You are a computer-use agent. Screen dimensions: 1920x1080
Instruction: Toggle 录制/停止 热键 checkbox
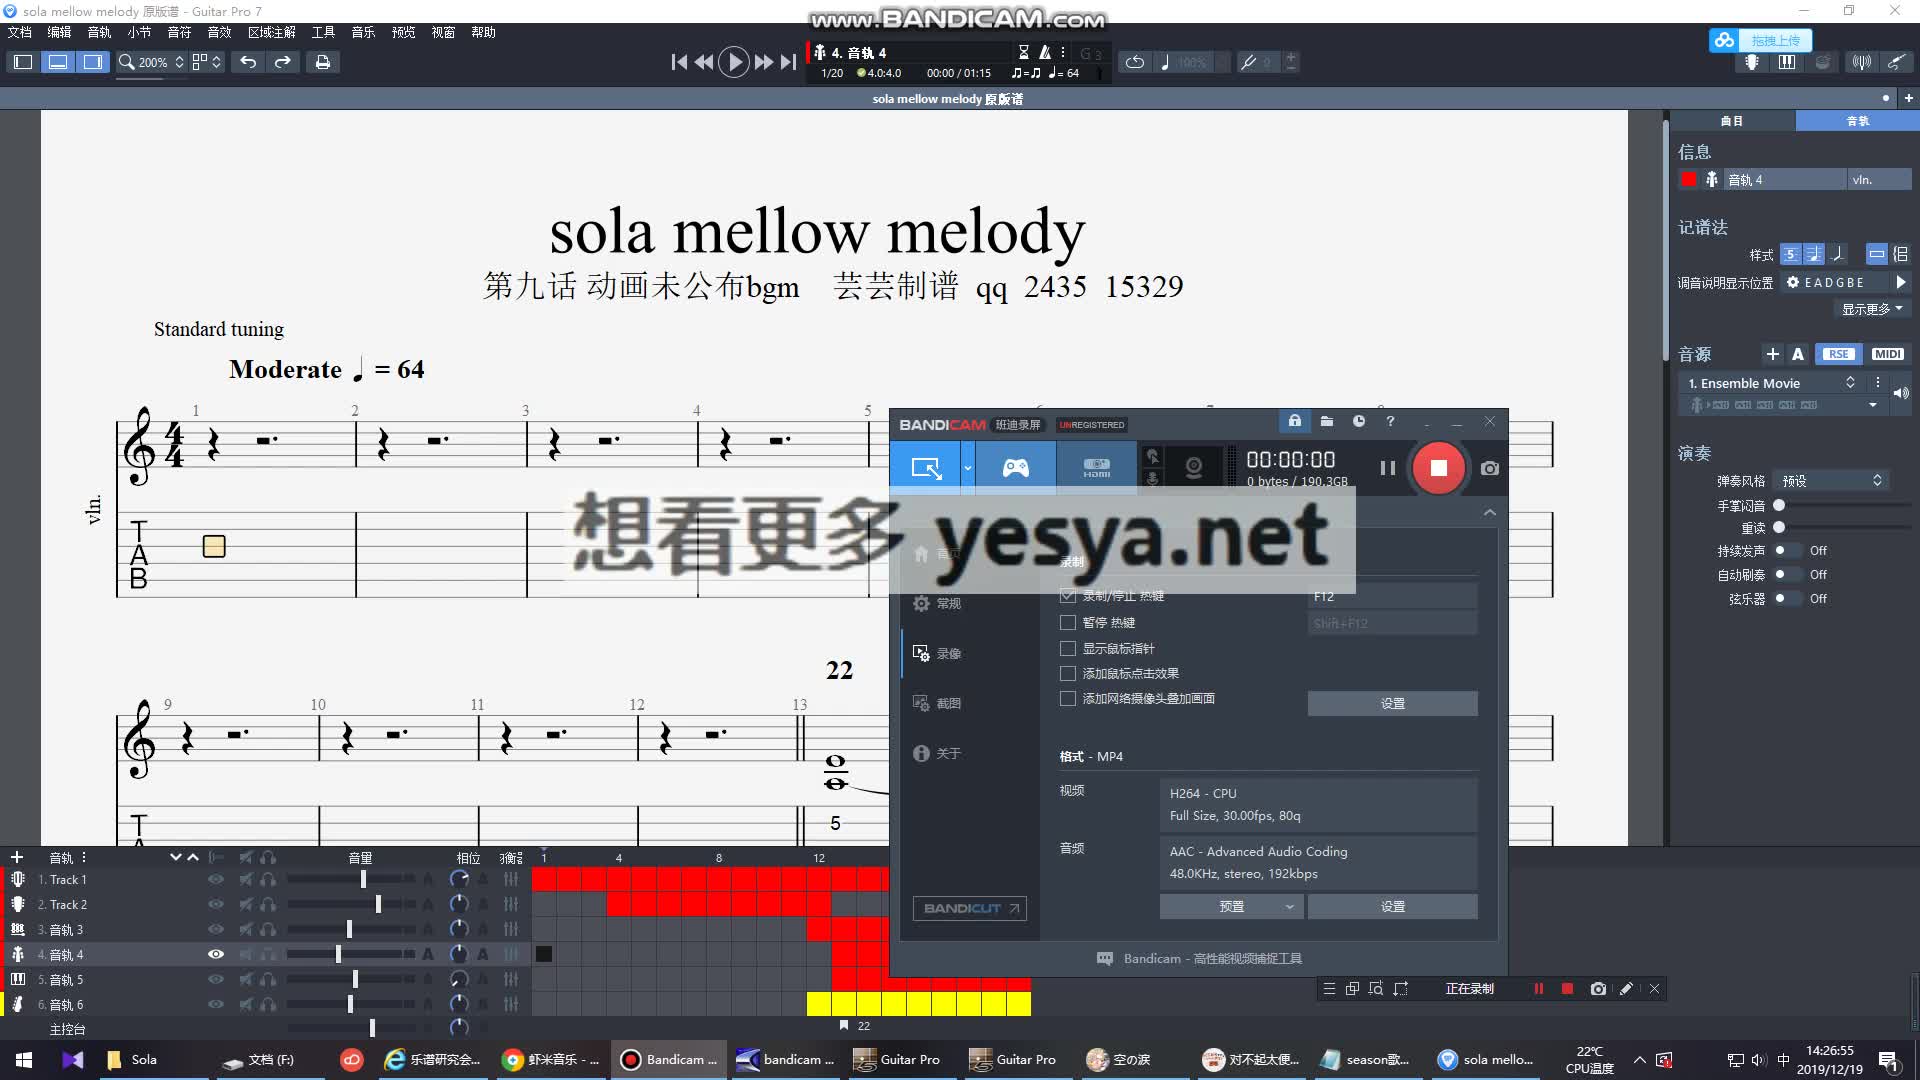pyautogui.click(x=1068, y=596)
